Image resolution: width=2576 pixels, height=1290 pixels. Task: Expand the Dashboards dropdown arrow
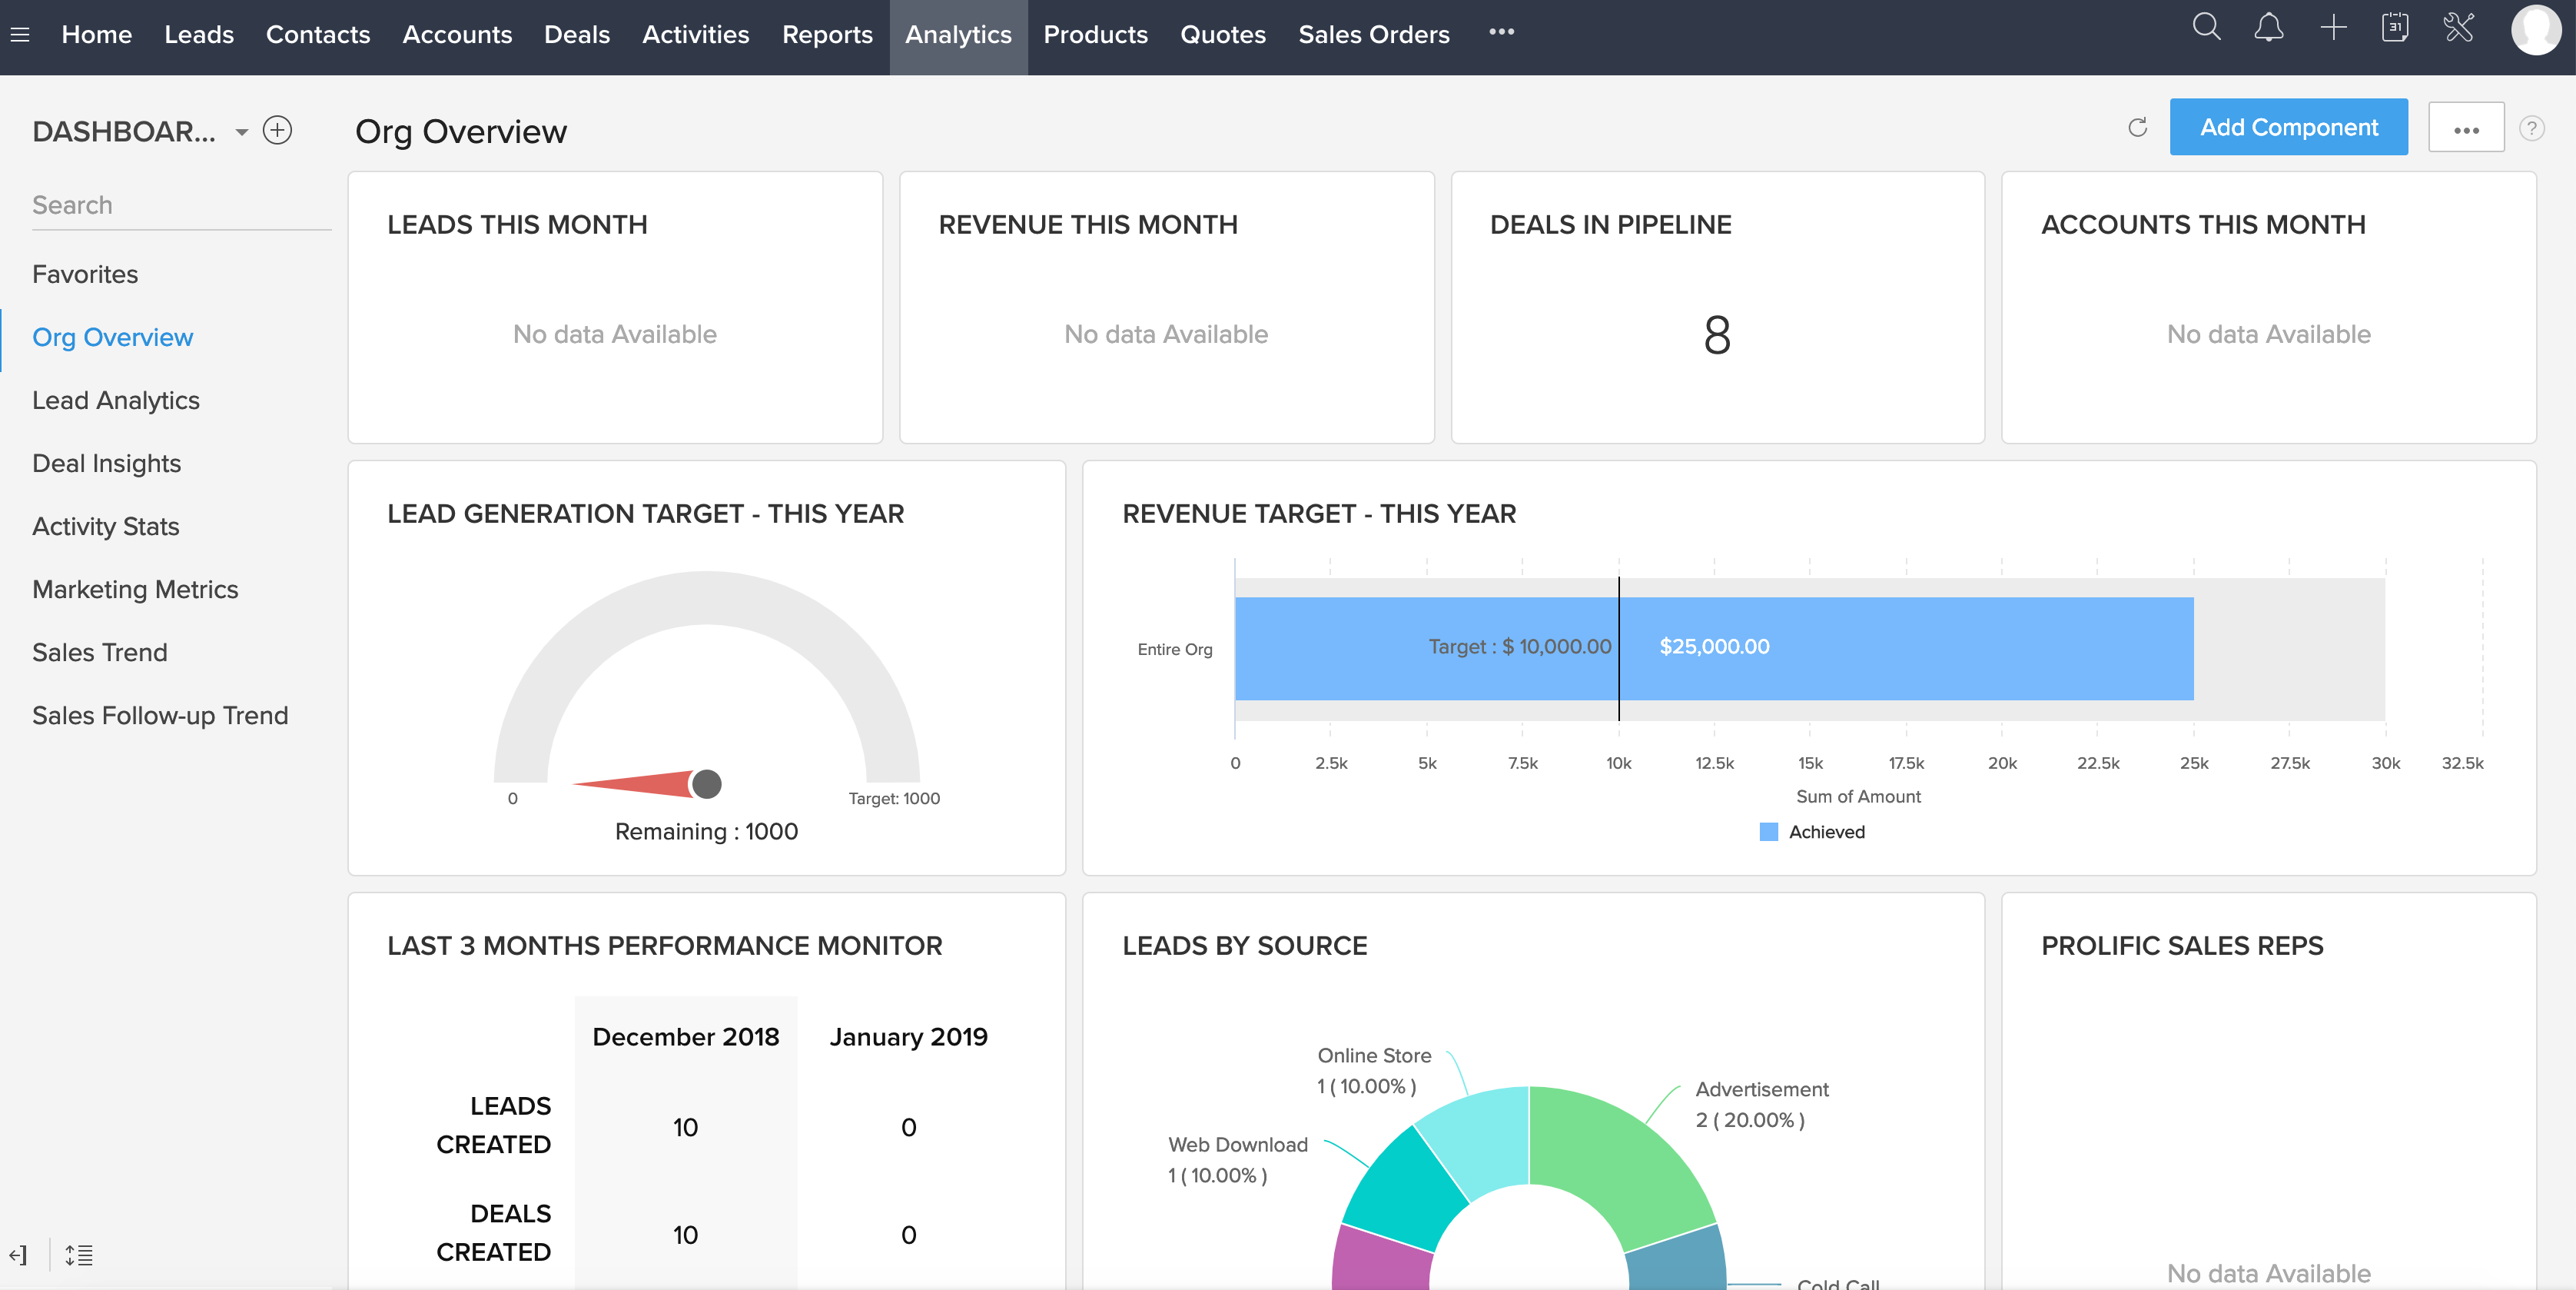[241, 132]
